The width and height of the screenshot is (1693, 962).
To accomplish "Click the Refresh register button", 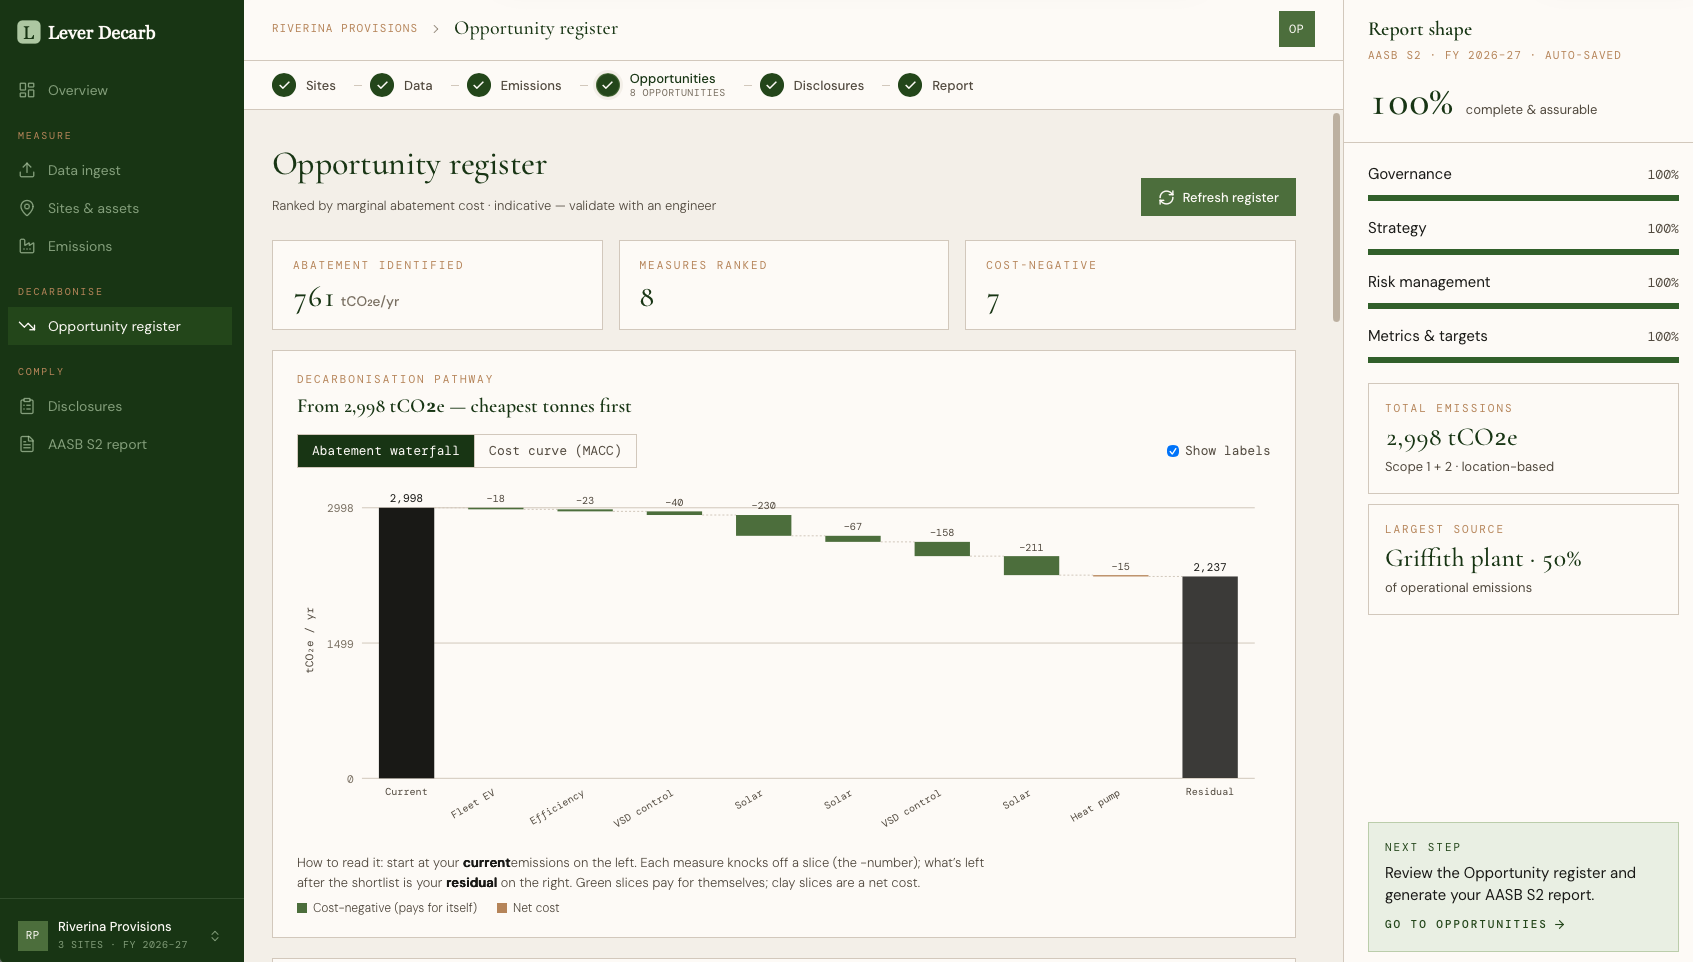I will 1218,197.
